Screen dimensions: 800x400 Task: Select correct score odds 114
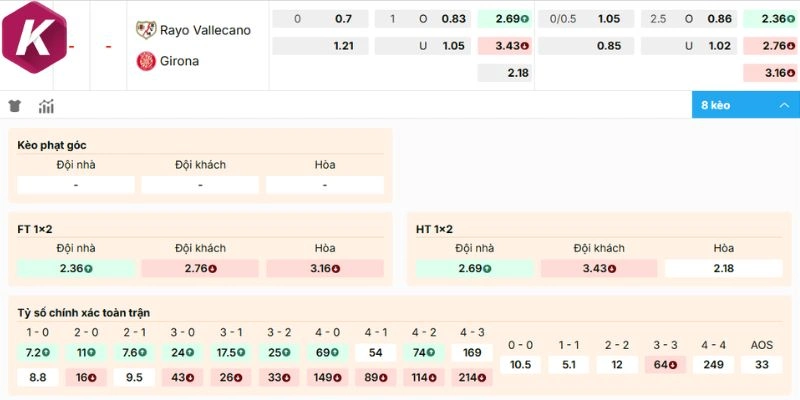(423, 378)
